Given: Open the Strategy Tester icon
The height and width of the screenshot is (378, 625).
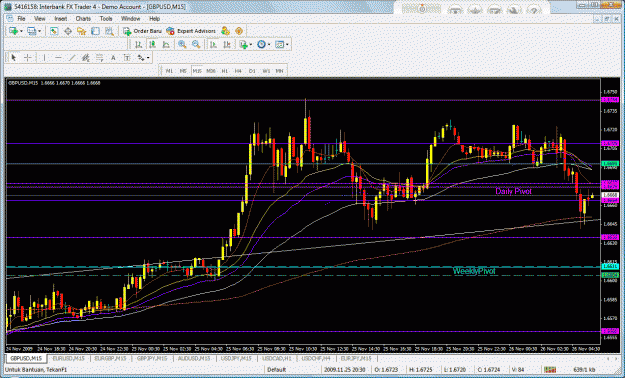Looking at the screenshot, I should (x=109, y=31).
